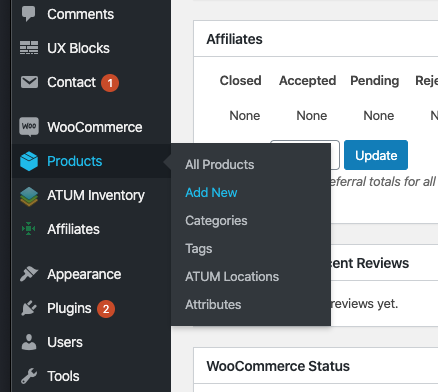Click the Appearance paintbrush icon

point(29,274)
